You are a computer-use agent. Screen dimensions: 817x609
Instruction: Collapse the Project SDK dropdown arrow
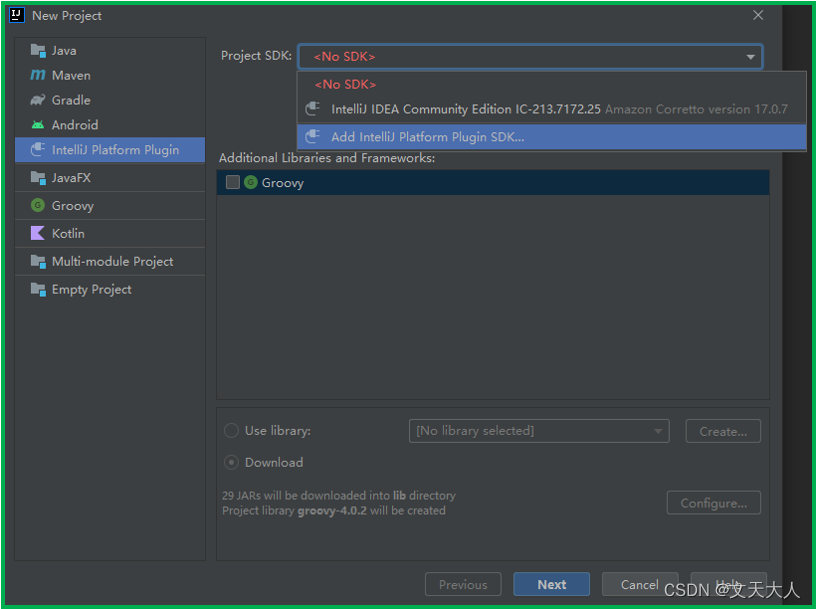click(x=750, y=56)
